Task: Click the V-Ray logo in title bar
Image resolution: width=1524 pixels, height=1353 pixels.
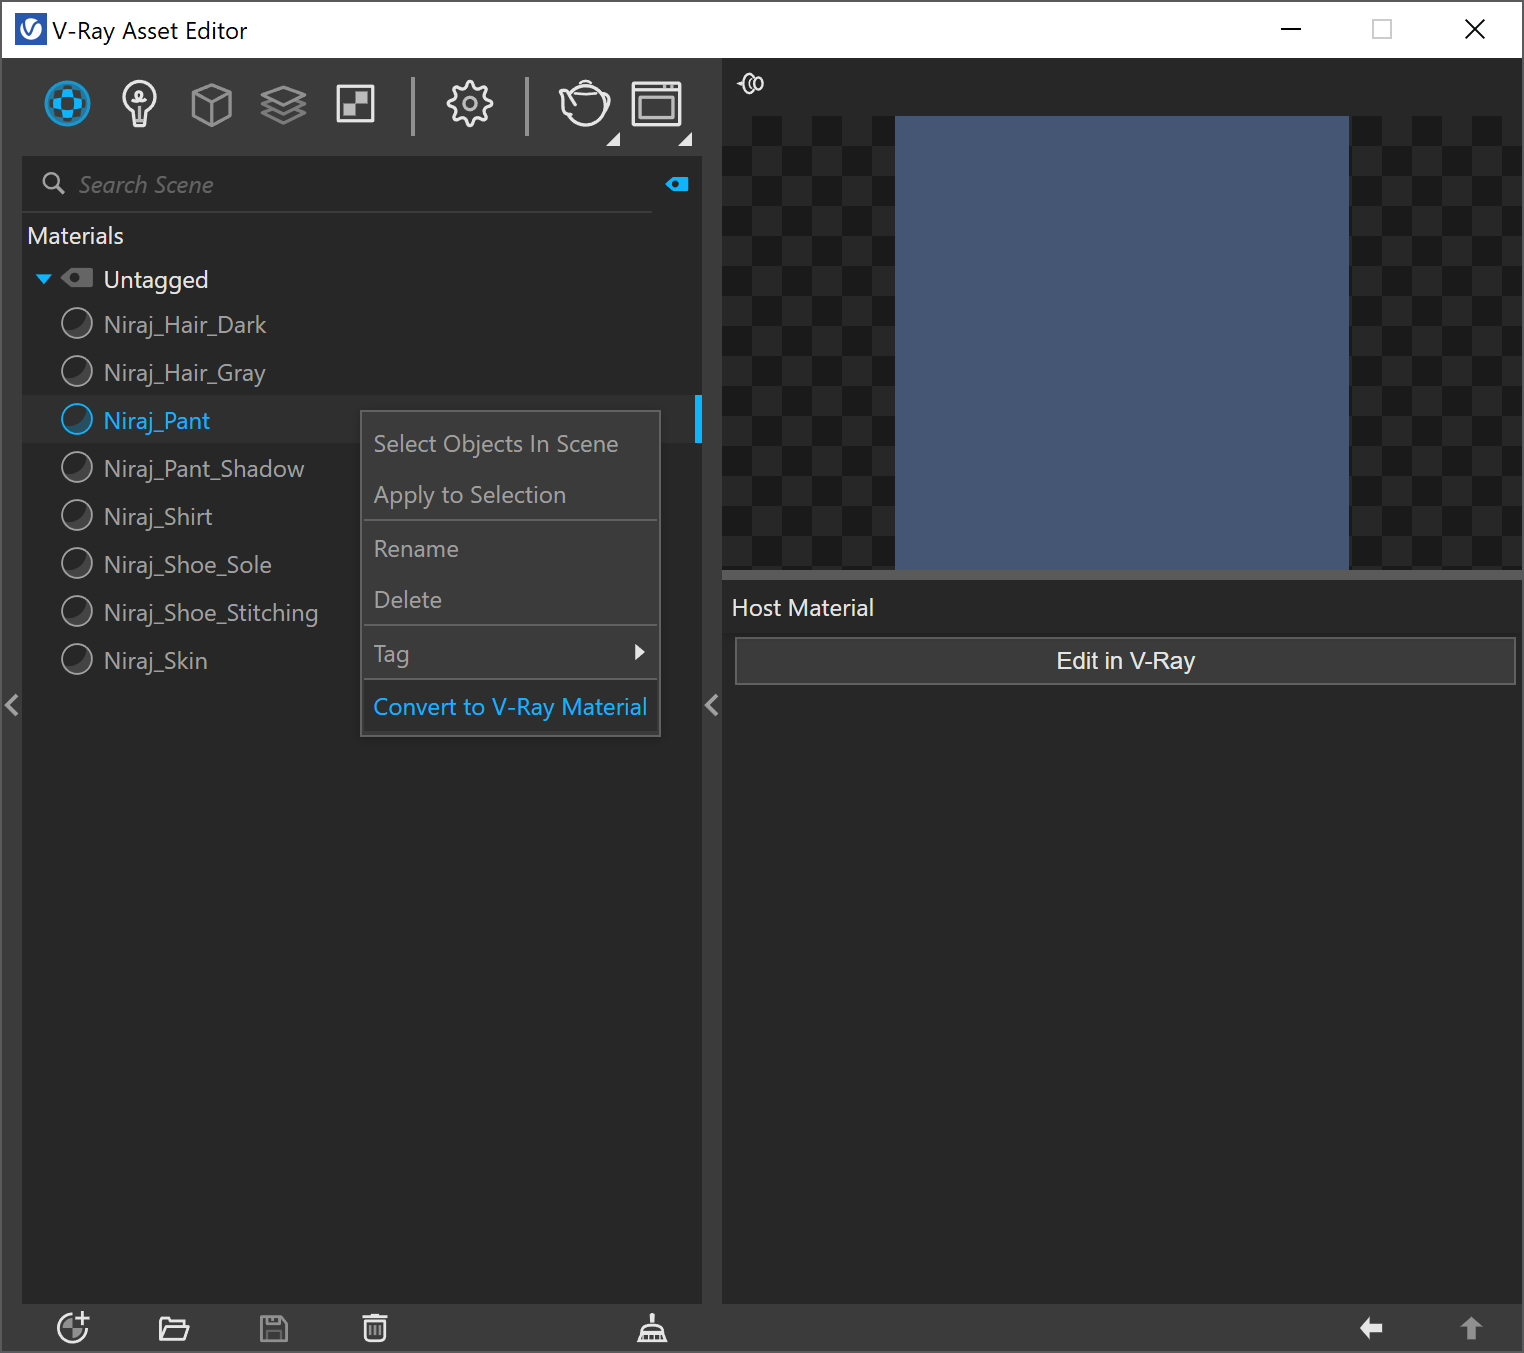Action: click(31, 30)
